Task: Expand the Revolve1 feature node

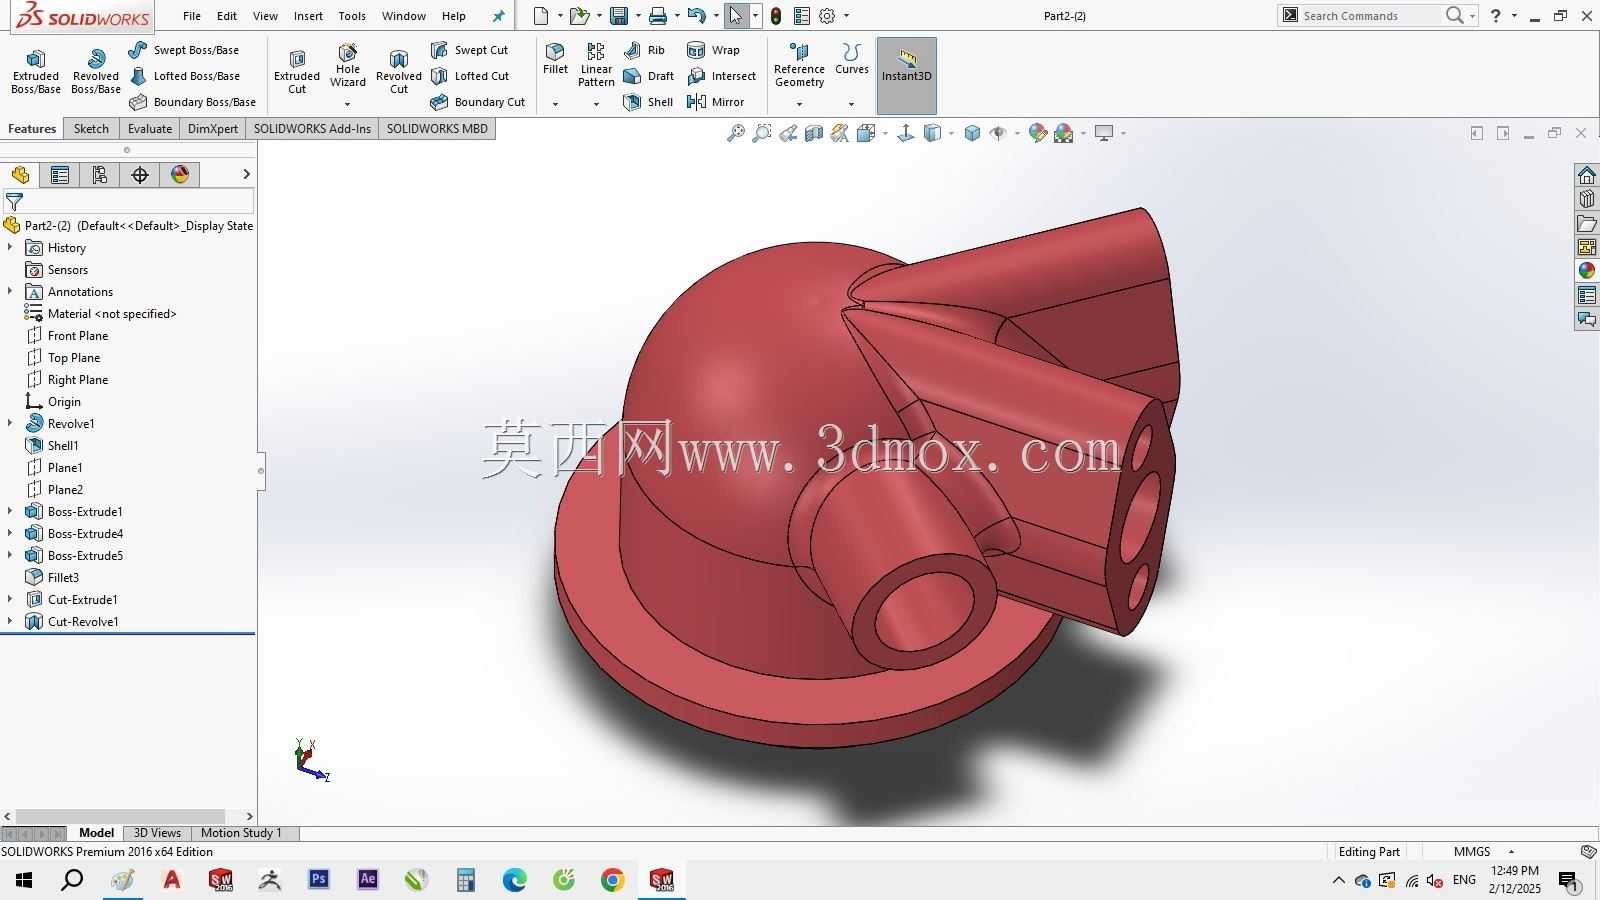Action: tap(10, 424)
